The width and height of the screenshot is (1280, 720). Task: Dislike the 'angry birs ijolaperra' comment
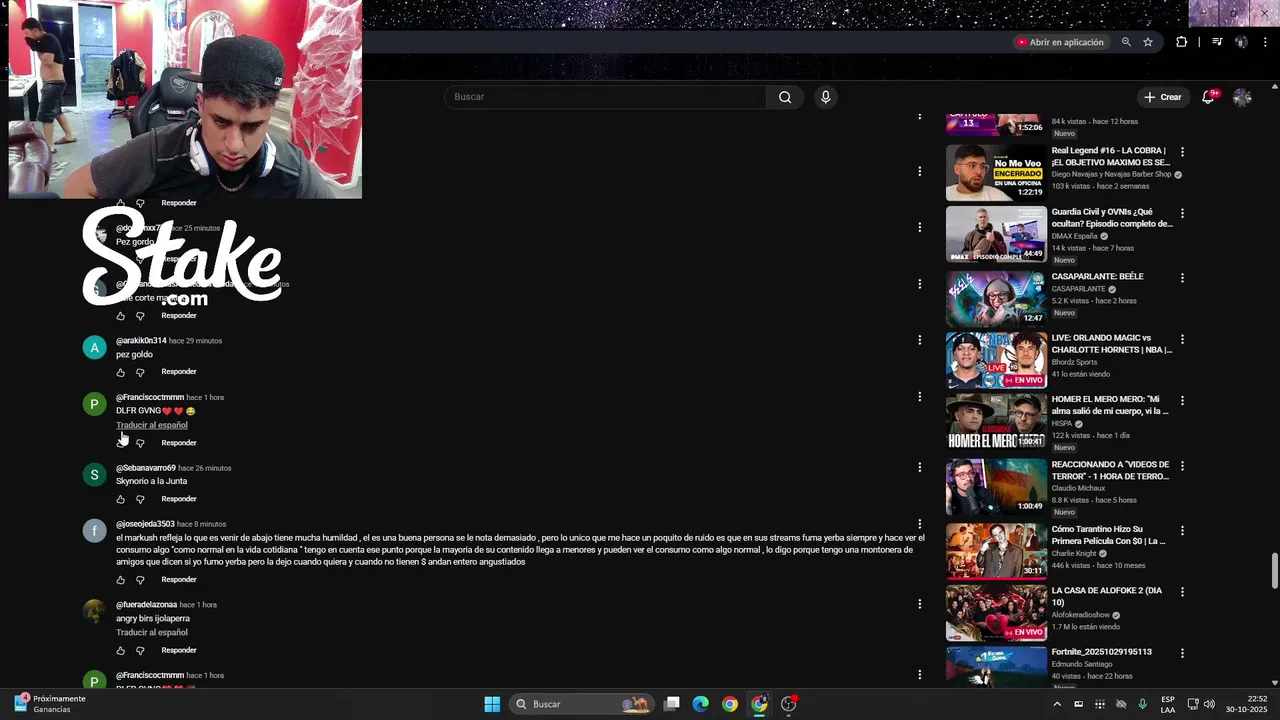tap(140, 651)
